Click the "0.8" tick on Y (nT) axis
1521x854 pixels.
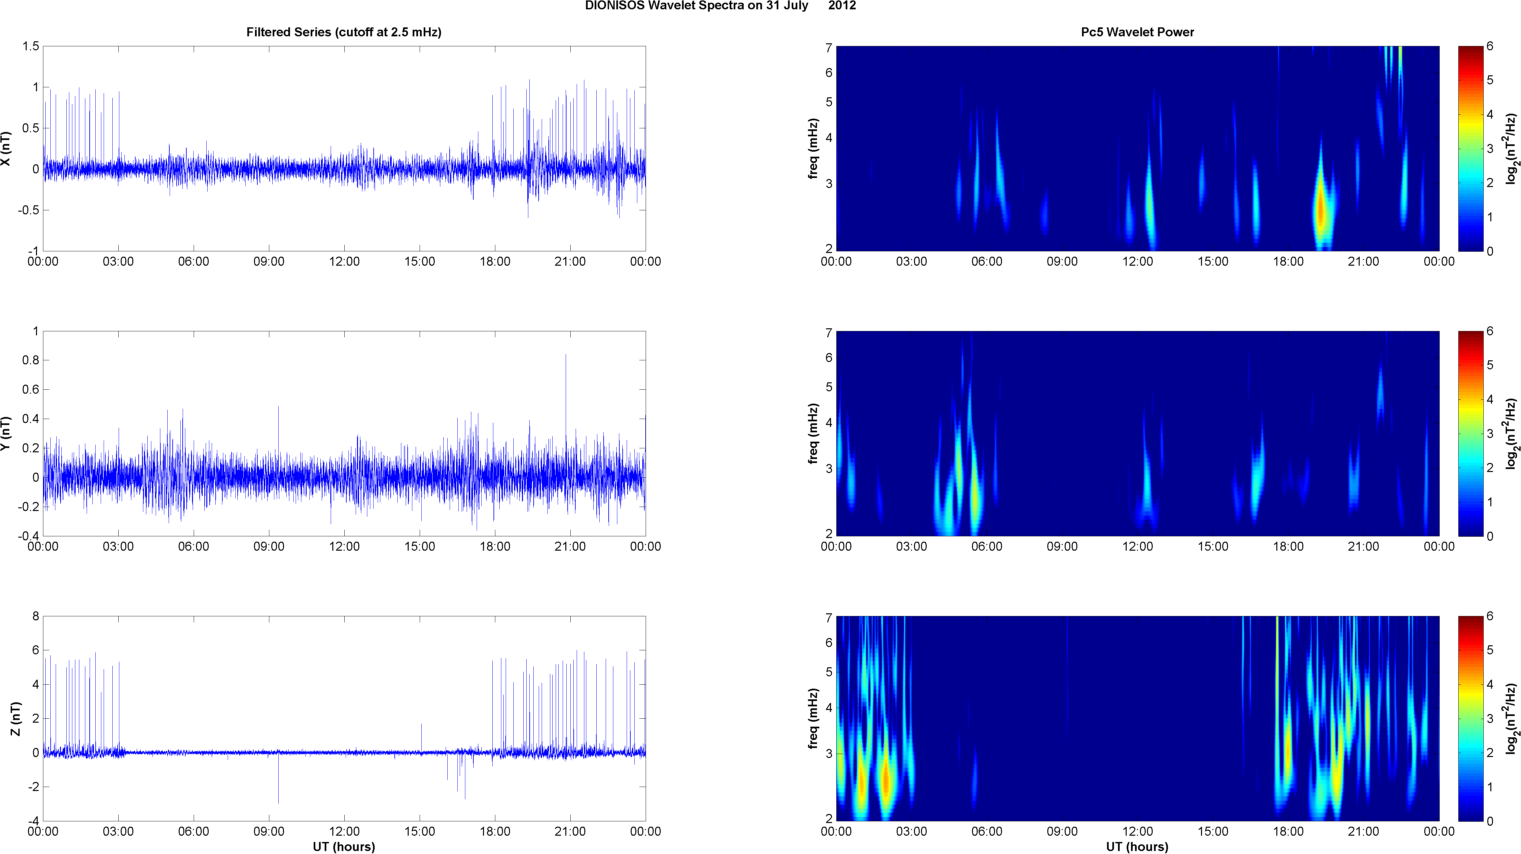point(31,360)
